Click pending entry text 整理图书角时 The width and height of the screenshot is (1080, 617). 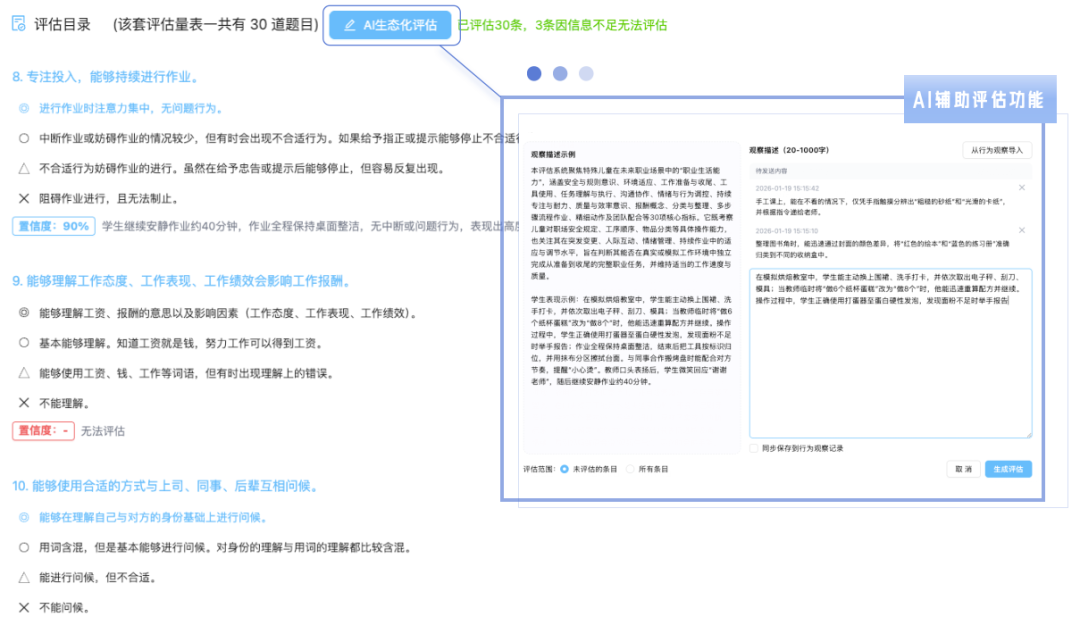click(882, 249)
